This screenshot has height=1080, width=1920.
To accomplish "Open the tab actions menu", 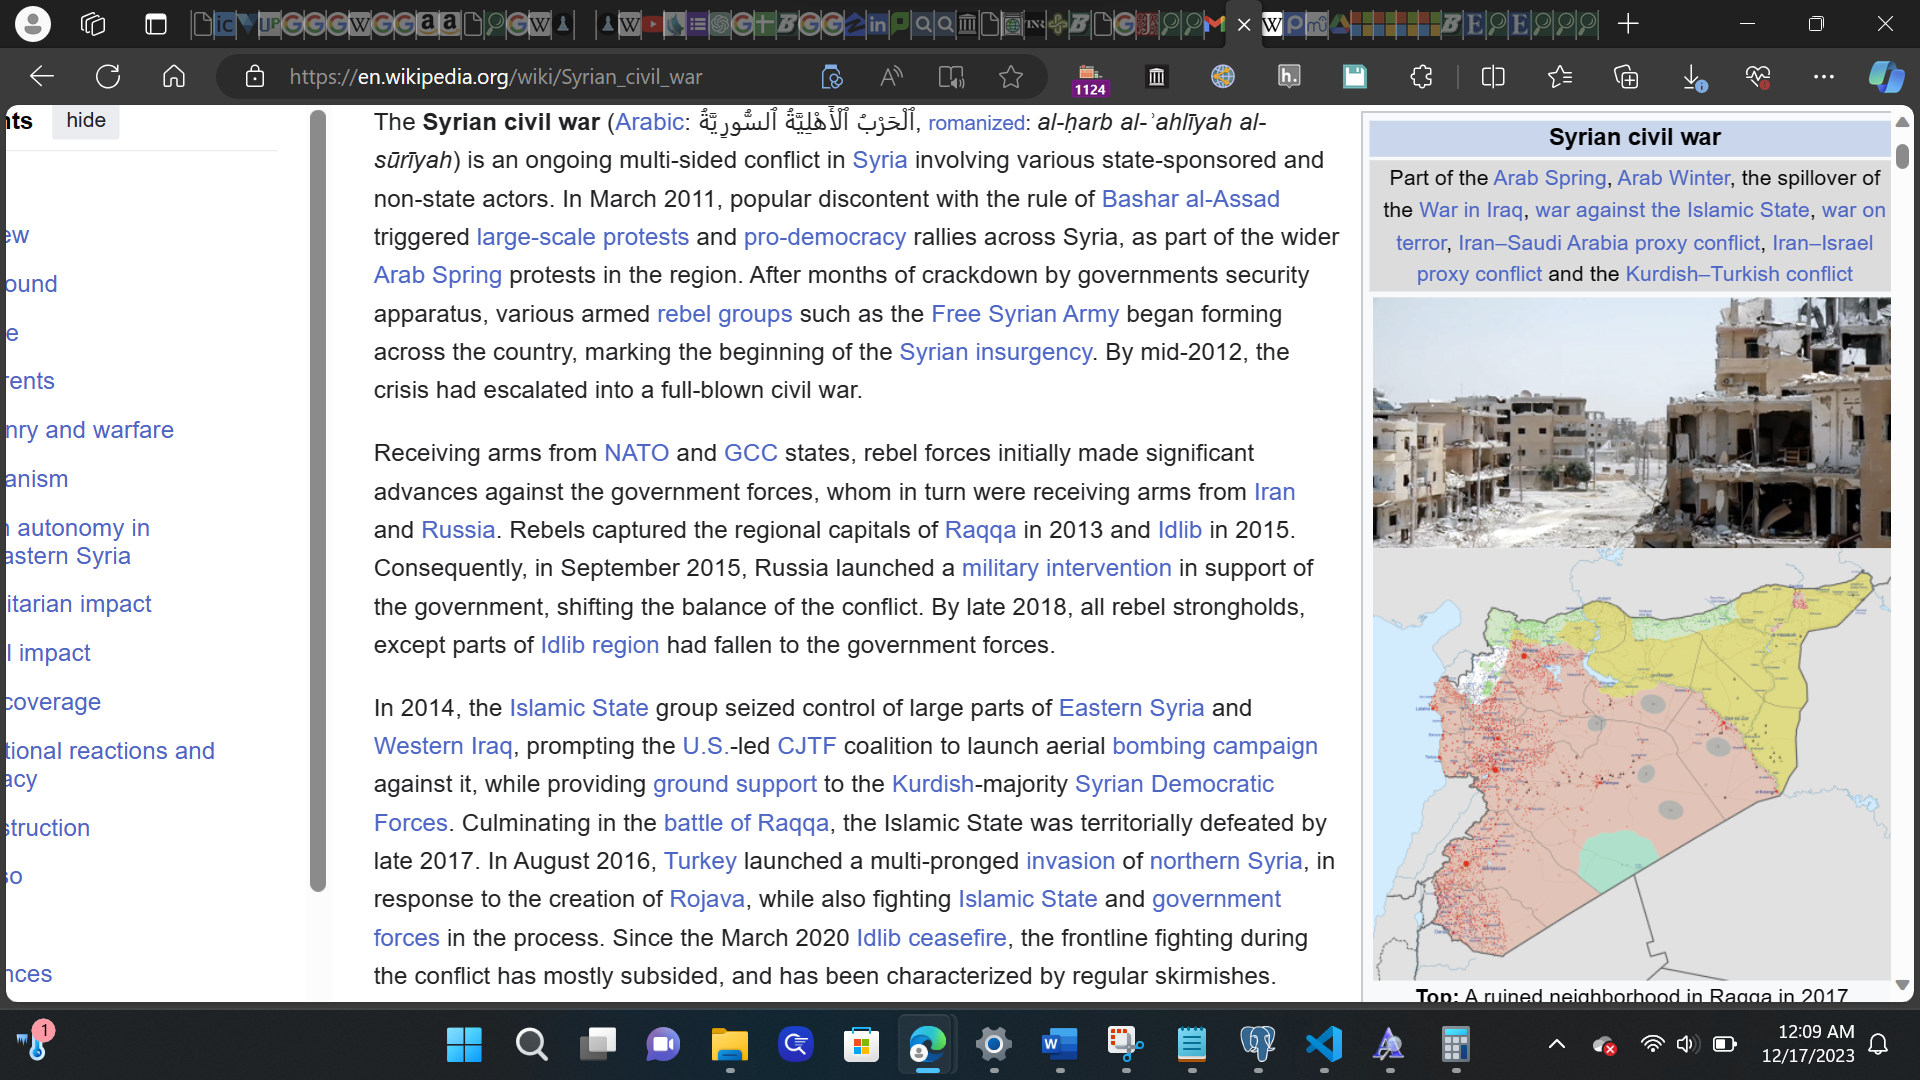I will 156,24.
